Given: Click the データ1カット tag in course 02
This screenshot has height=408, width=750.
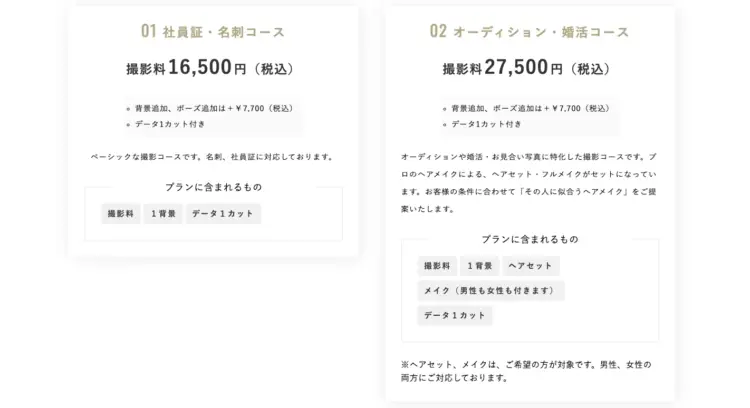Looking at the screenshot, I should point(455,316).
